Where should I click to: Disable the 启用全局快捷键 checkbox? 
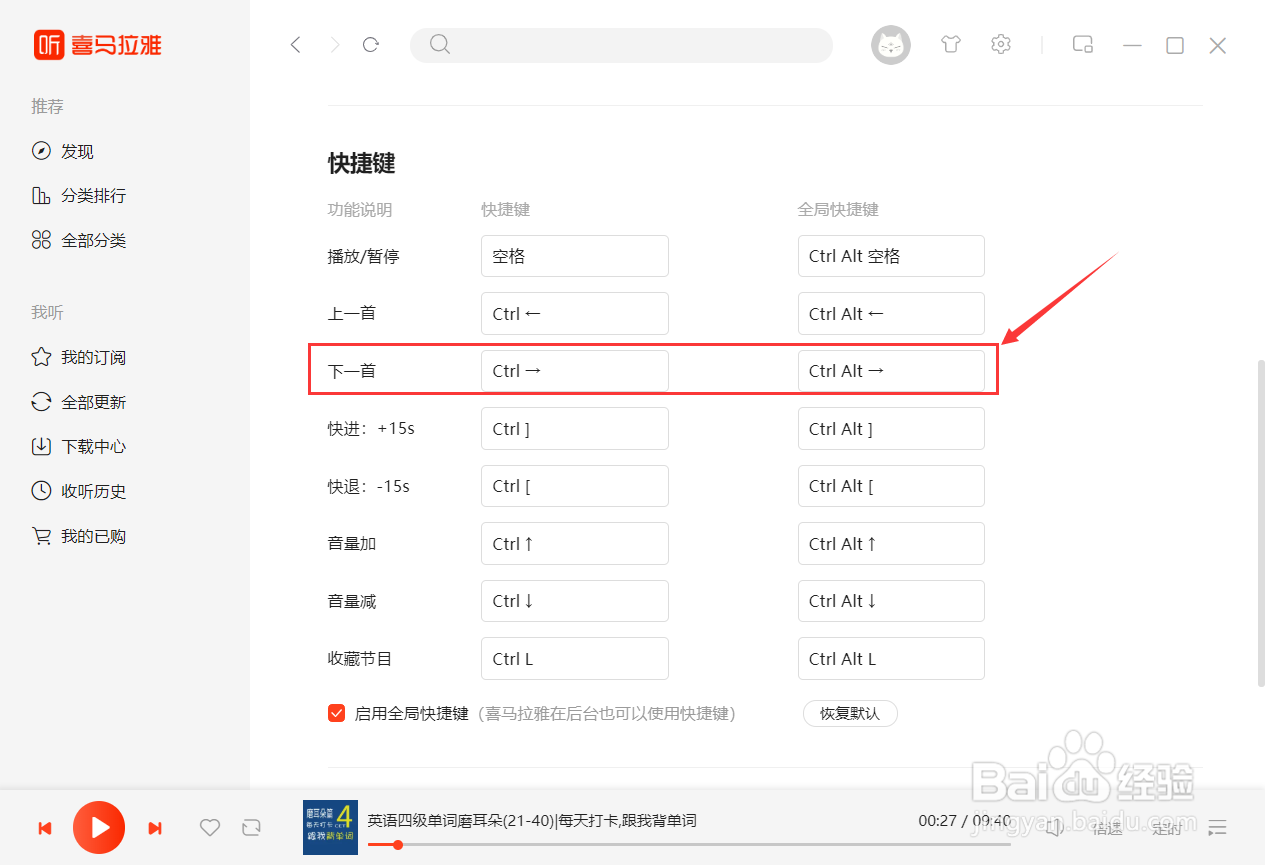click(336, 713)
